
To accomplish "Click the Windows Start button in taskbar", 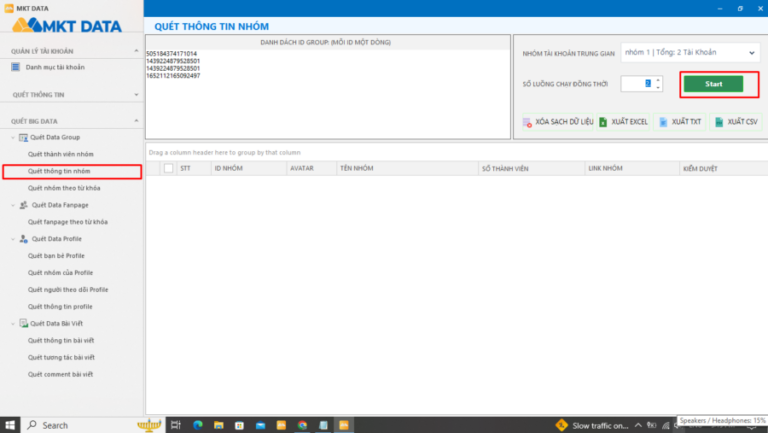I will [x=9, y=425].
